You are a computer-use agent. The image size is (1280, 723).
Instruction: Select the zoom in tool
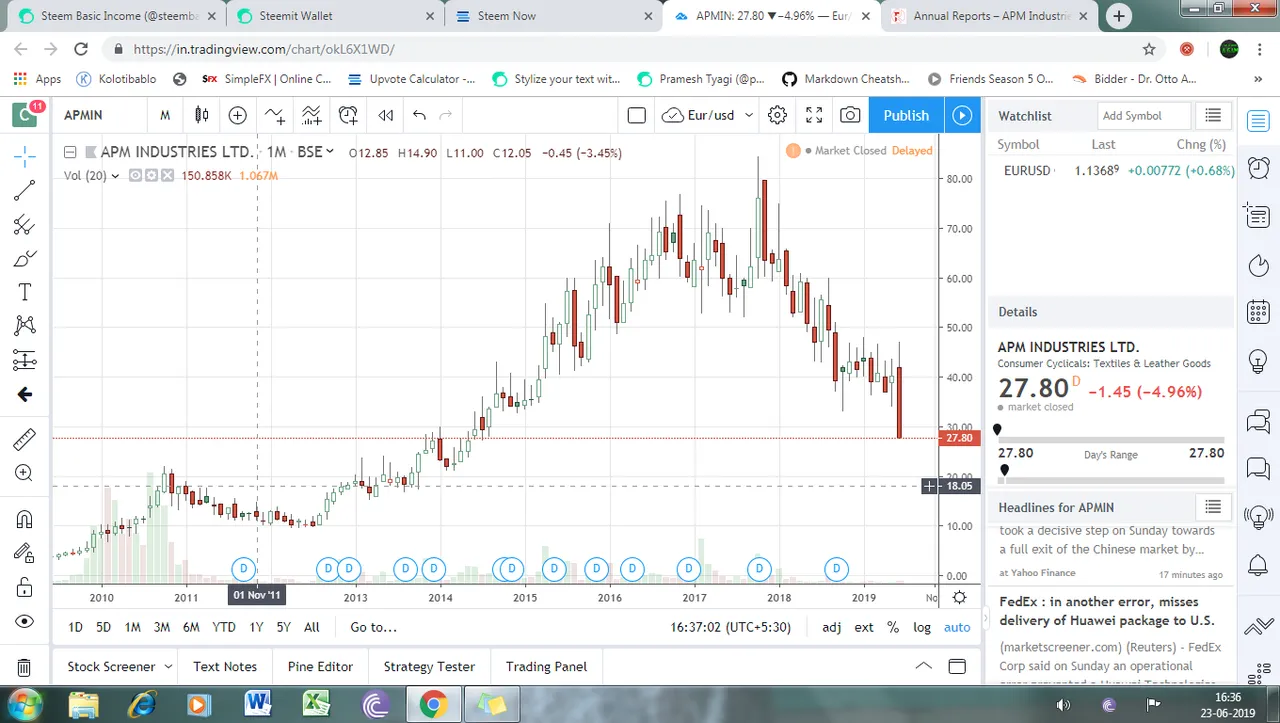[25, 473]
